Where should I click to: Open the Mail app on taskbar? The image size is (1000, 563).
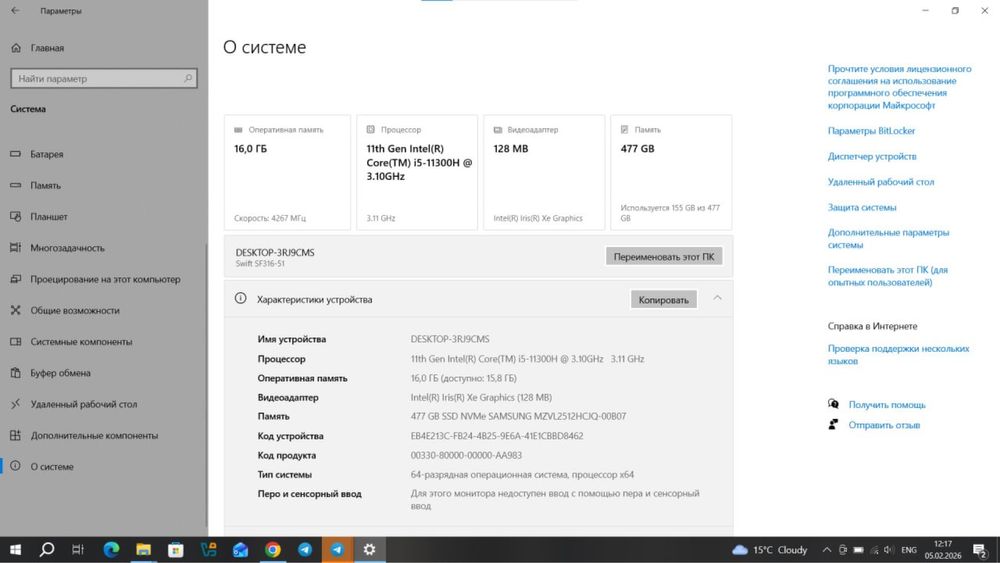click(240, 550)
